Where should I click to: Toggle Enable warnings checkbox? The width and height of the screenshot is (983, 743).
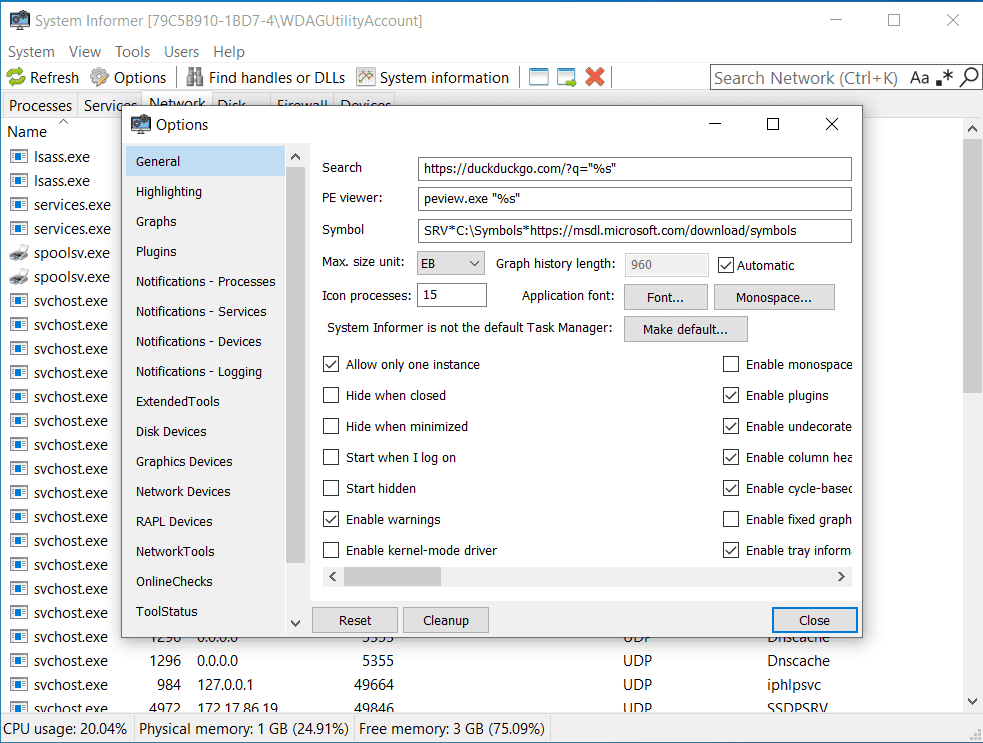[x=331, y=519]
